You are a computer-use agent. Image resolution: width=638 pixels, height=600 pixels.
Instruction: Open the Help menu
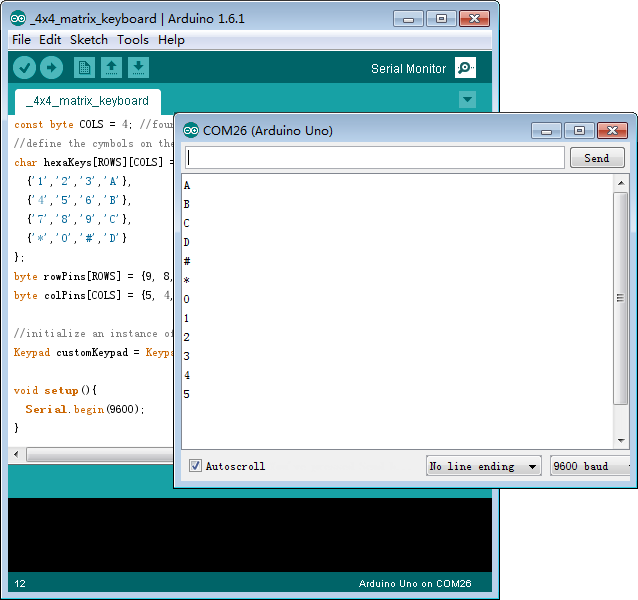tap(171, 40)
